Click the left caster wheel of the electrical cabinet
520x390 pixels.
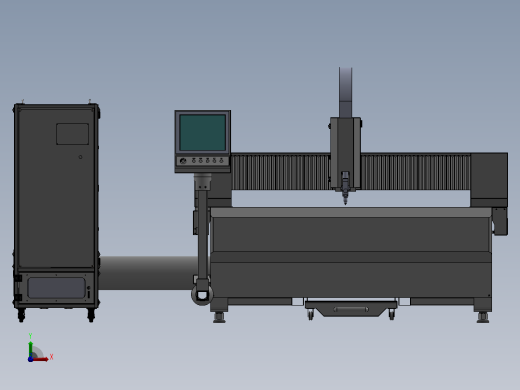pos(21,315)
